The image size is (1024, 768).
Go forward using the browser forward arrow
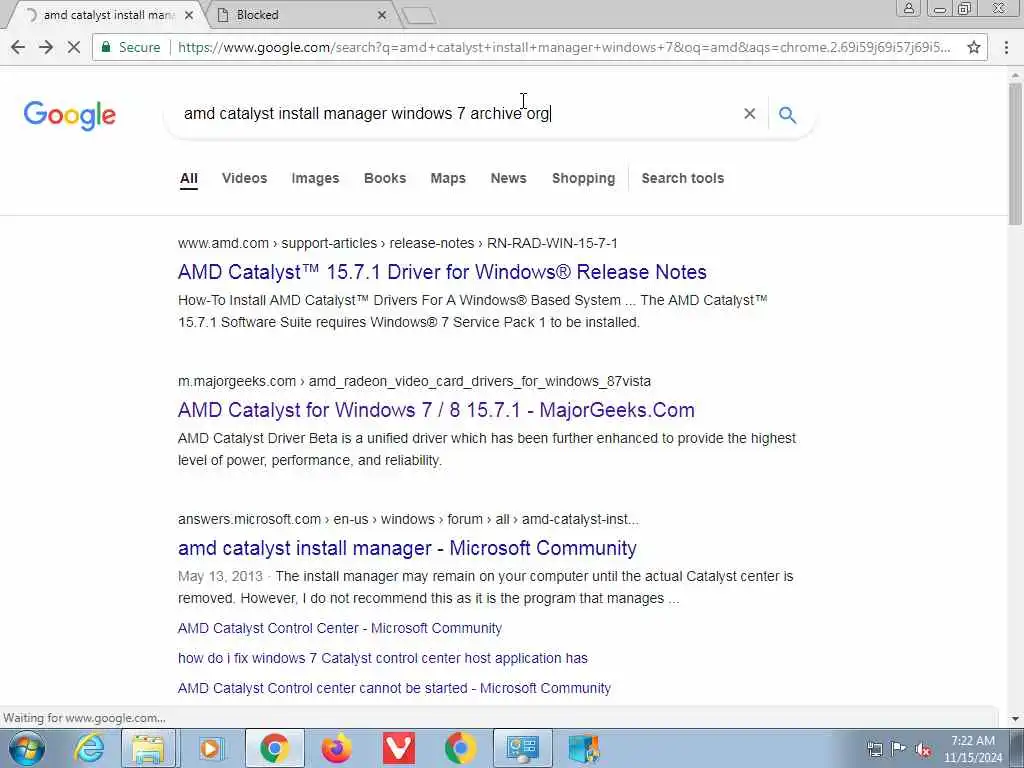click(x=46, y=47)
